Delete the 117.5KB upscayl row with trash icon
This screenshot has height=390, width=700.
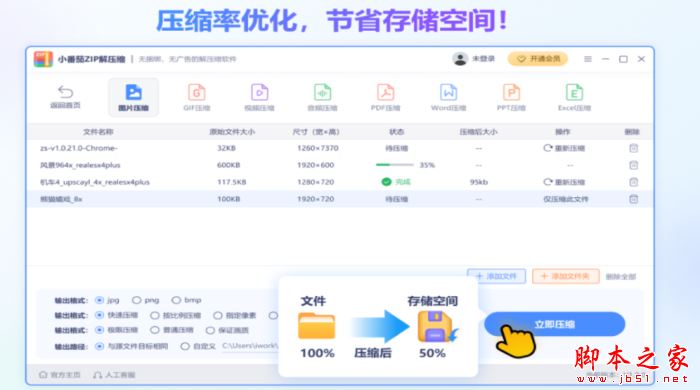633,182
